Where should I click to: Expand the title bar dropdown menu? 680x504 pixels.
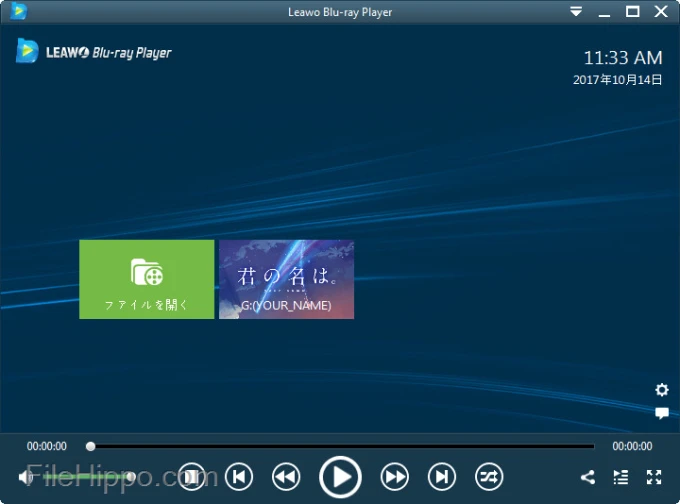(576, 12)
